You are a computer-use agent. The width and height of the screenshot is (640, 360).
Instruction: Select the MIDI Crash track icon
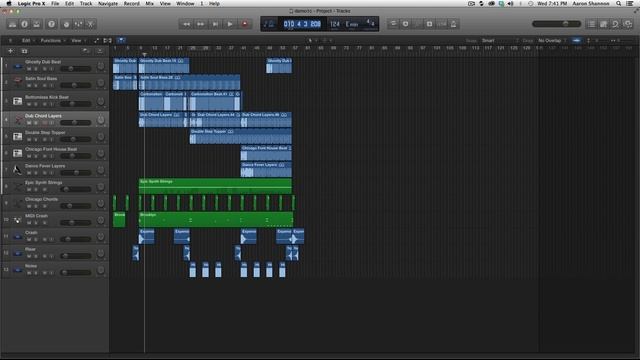tap(18, 220)
